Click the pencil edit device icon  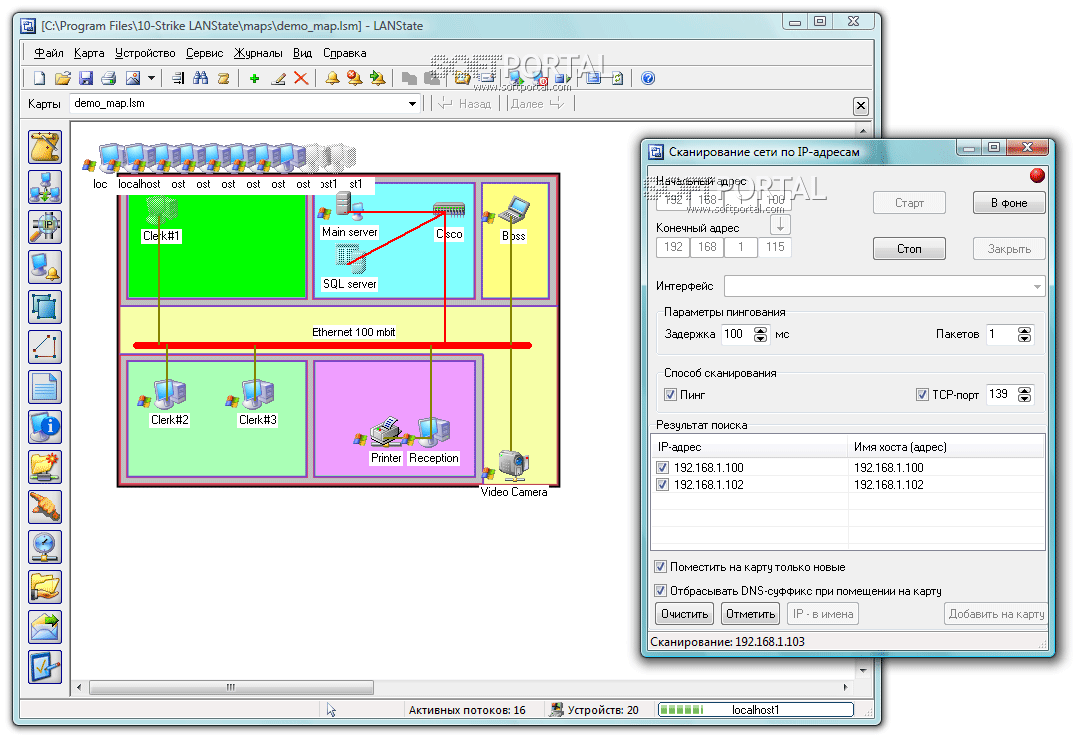pos(278,79)
